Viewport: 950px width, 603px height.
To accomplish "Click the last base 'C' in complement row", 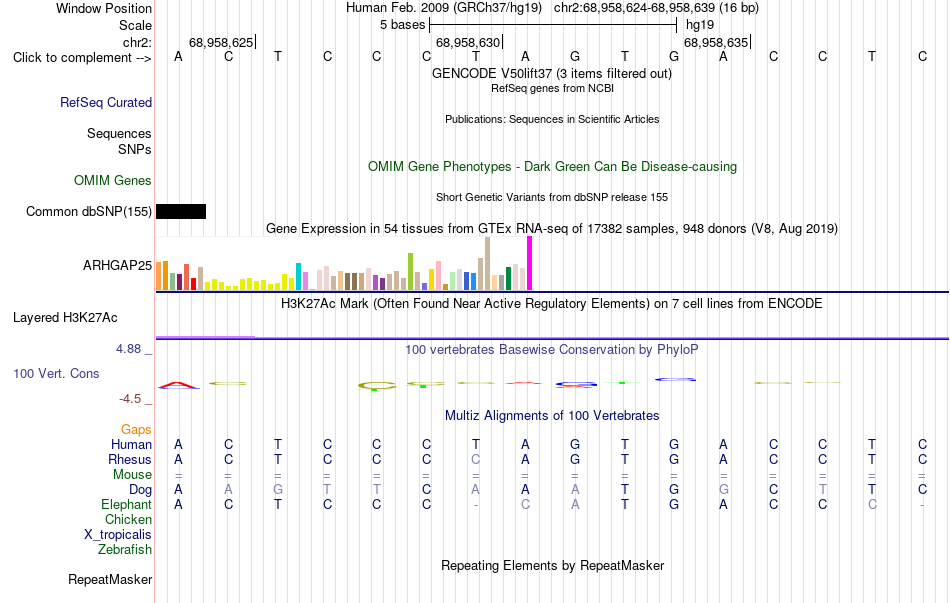I will (x=922, y=56).
